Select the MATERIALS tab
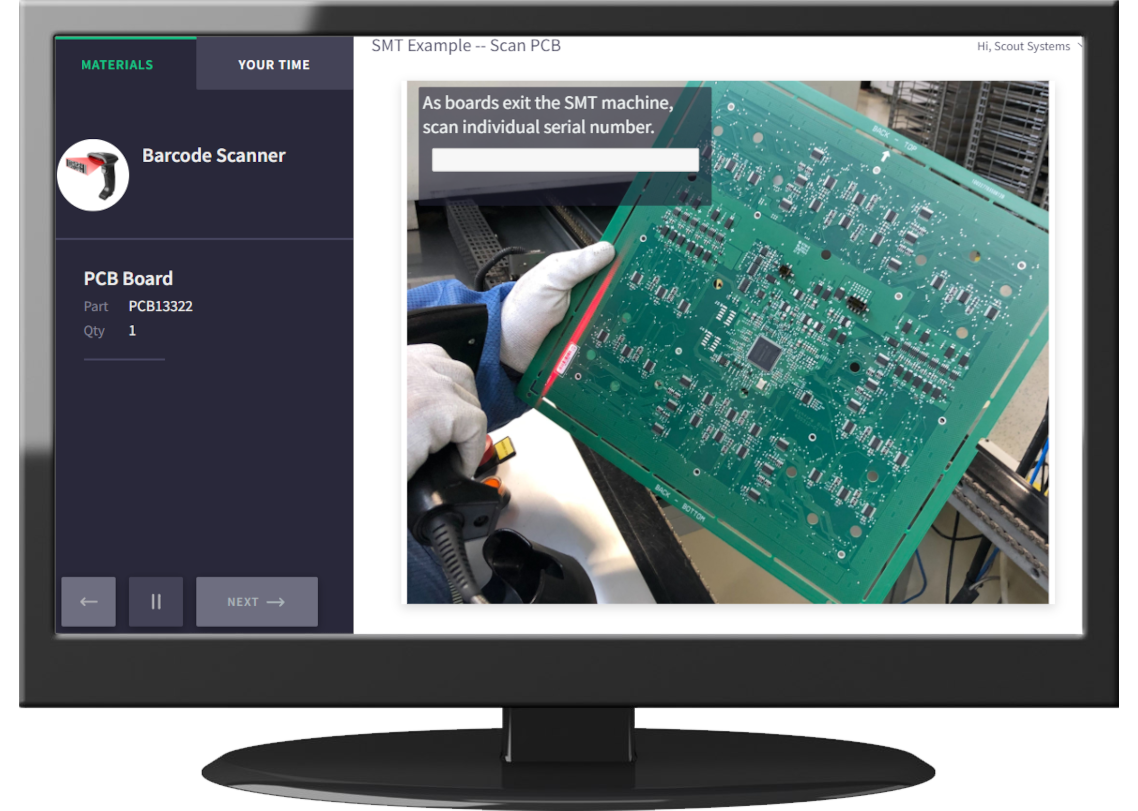The width and height of the screenshot is (1138, 811). (117, 65)
